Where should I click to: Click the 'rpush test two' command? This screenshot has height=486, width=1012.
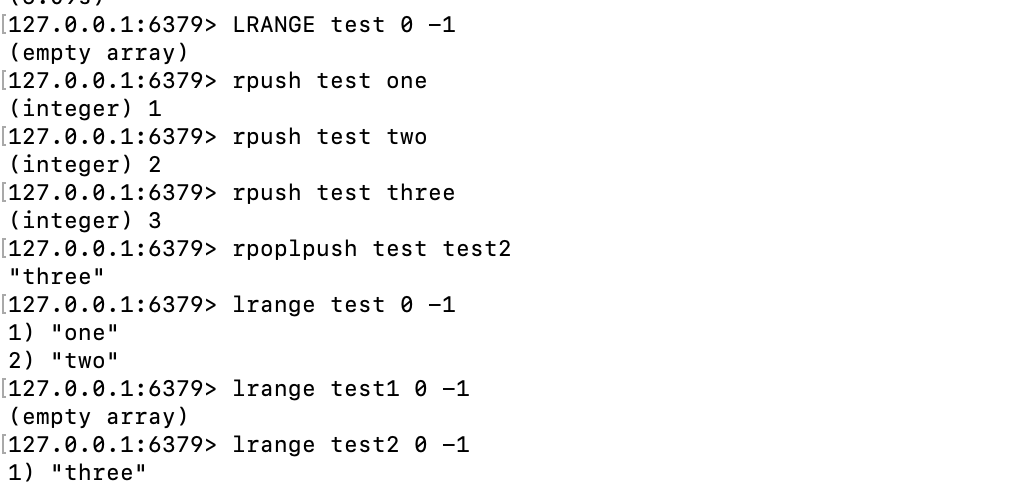(x=330, y=137)
